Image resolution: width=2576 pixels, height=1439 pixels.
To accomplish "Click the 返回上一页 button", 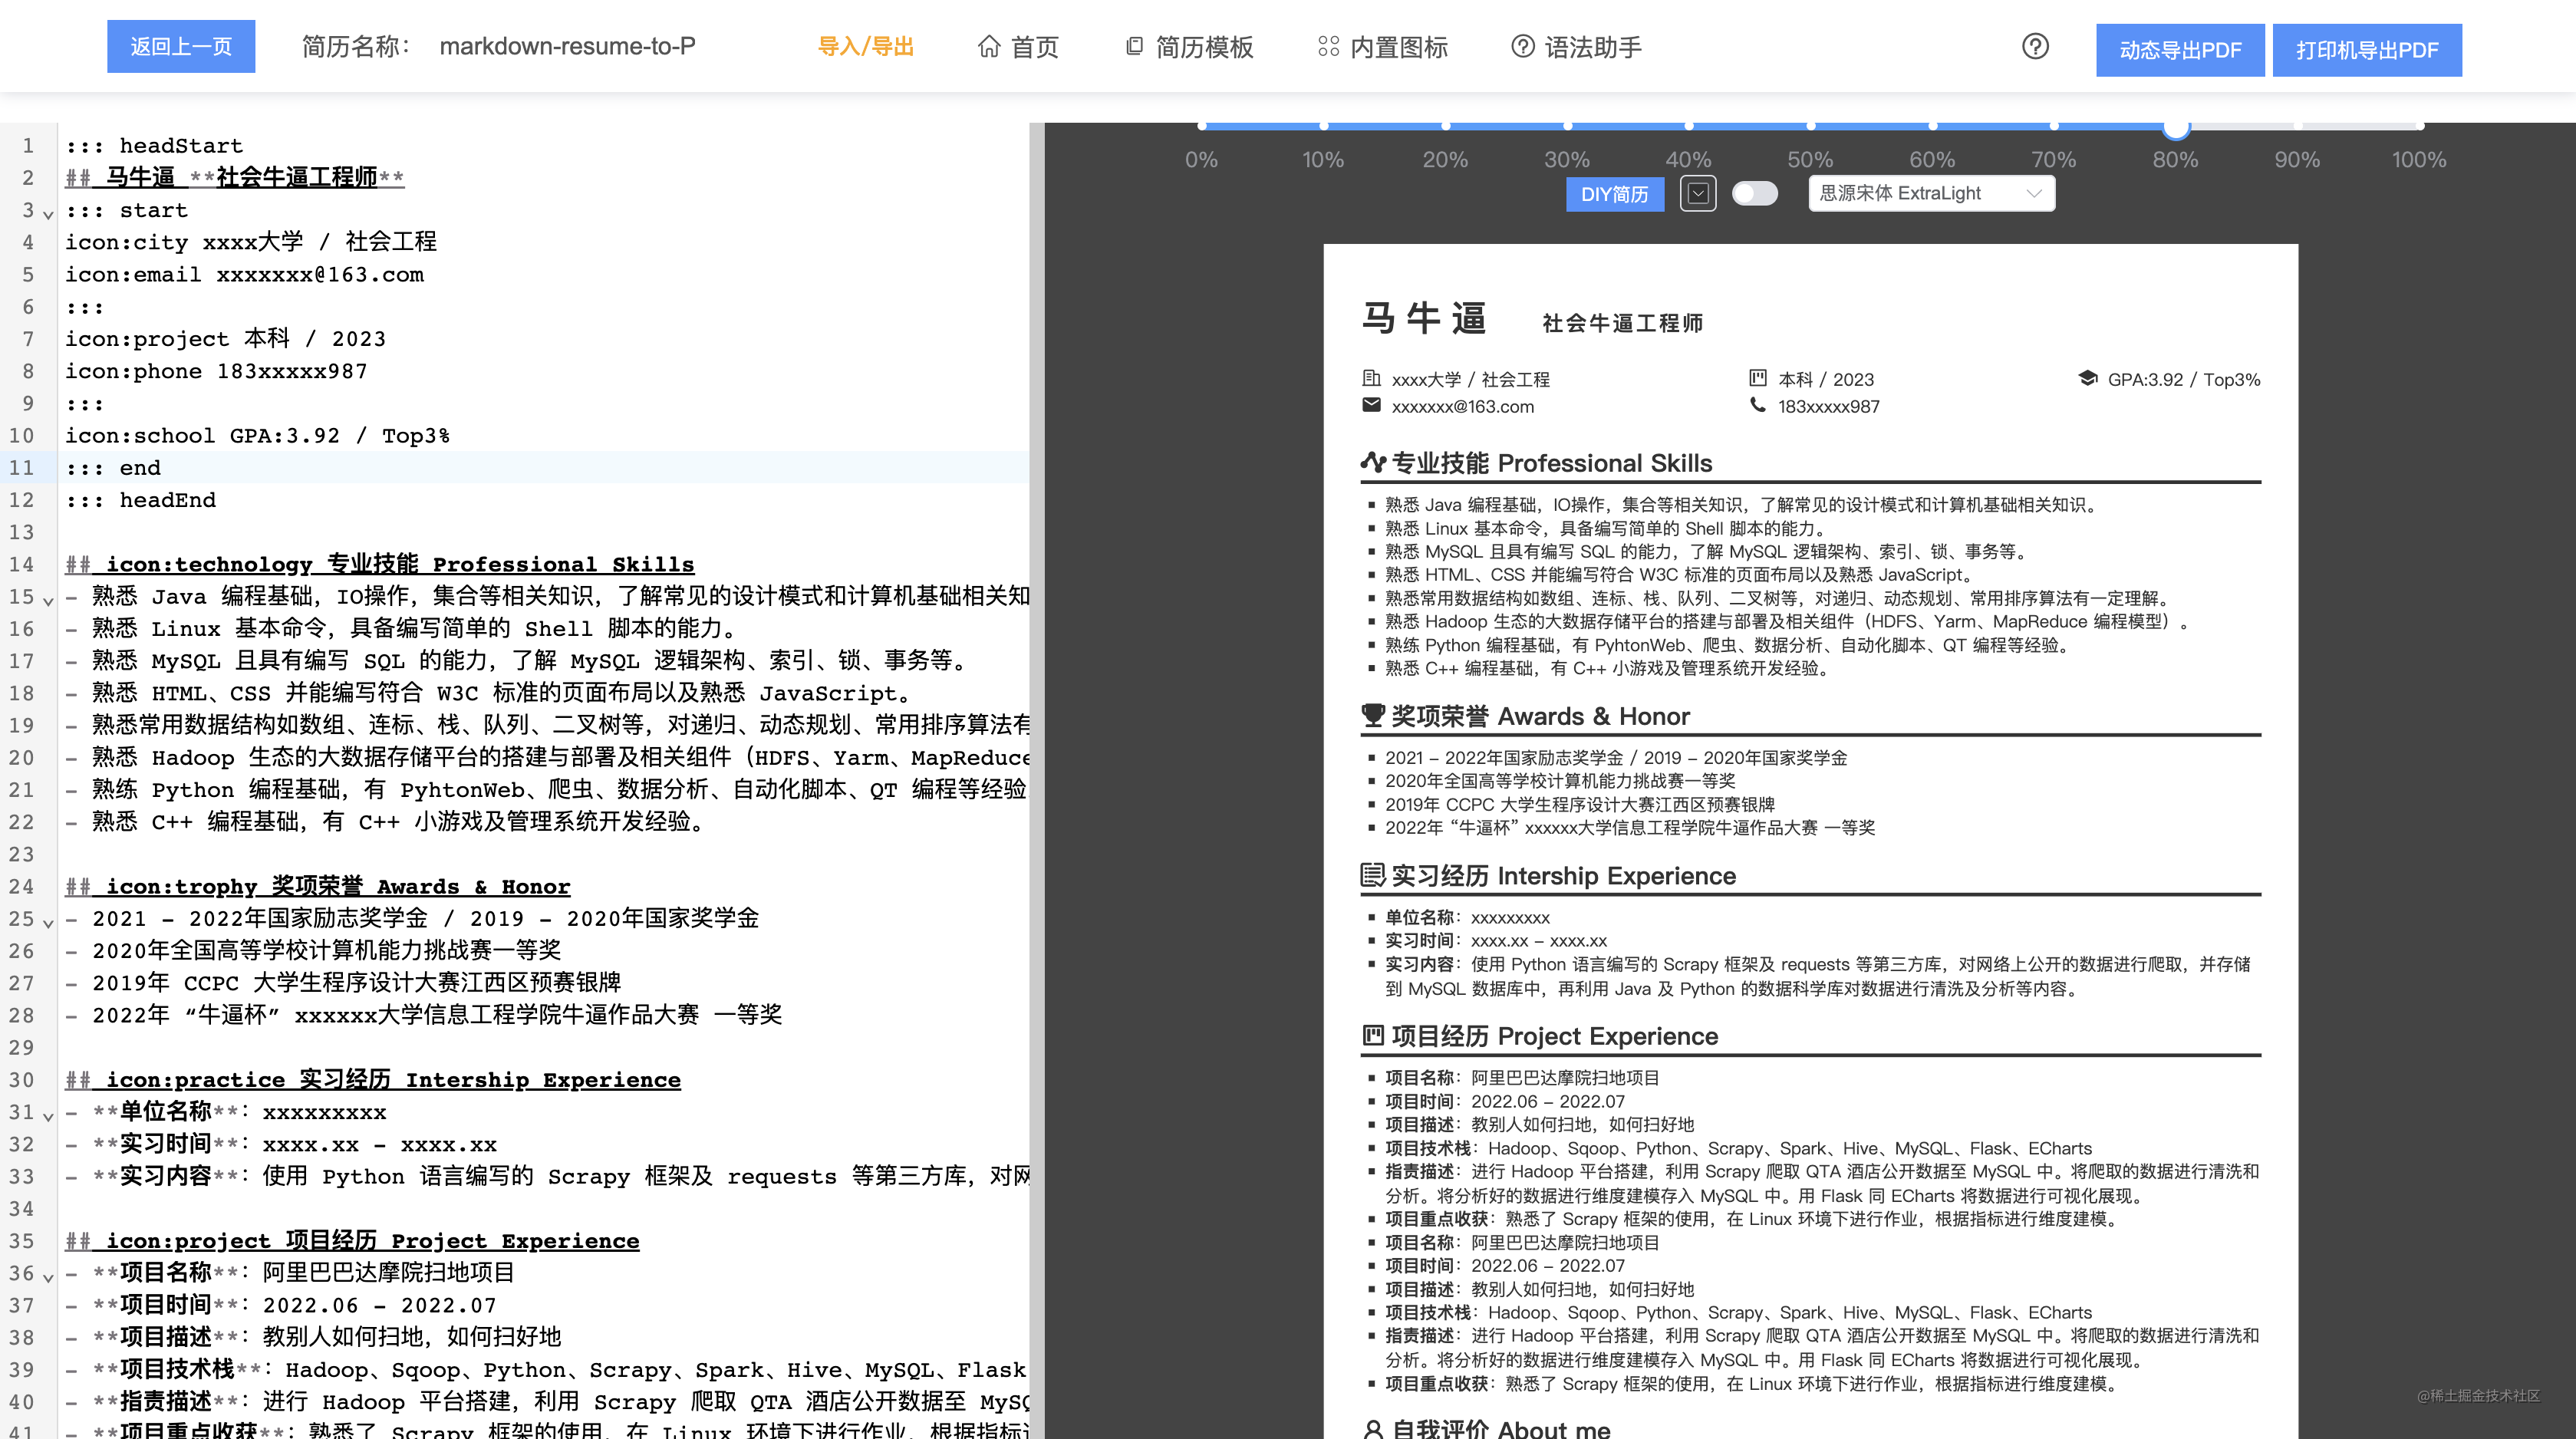I will pyautogui.click(x=181, y=46).
